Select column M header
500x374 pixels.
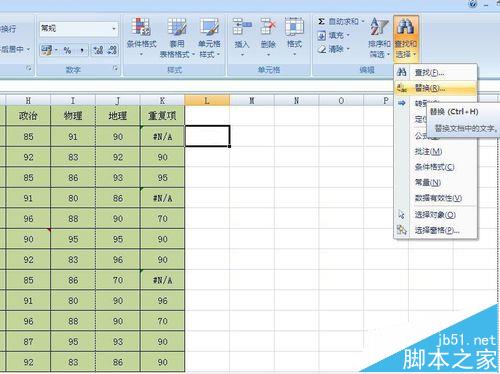point(252,100)
